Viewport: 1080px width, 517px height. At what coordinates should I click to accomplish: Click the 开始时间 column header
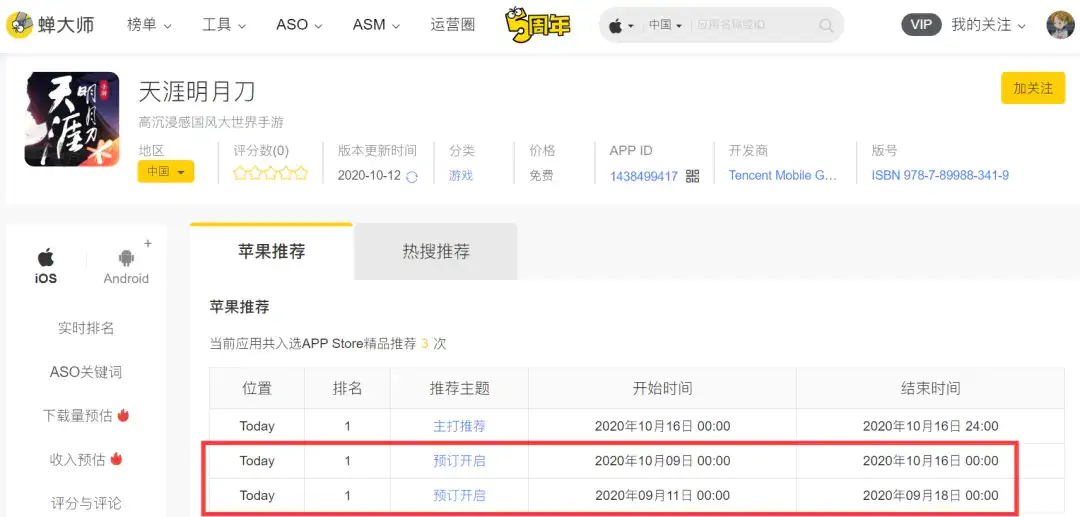[663, 388]
